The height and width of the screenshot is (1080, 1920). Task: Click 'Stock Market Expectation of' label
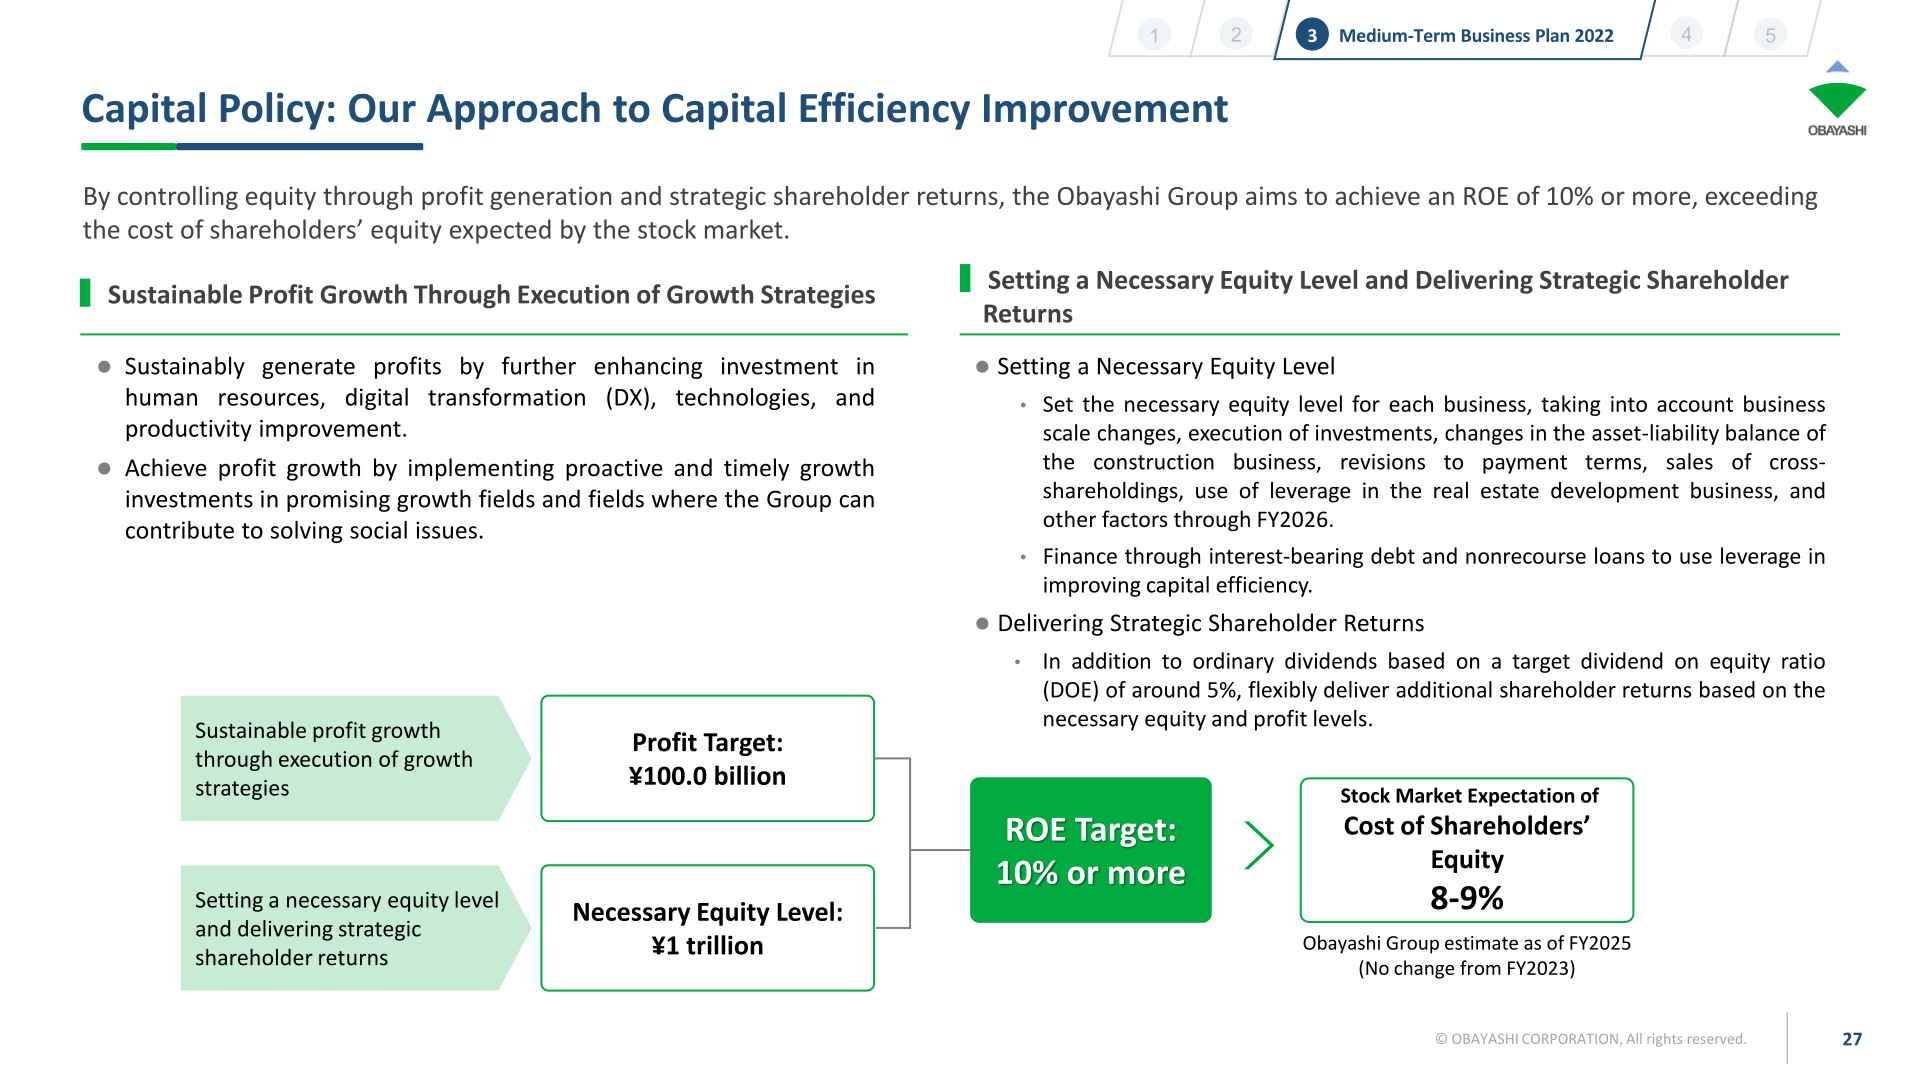click(x=1469, y=796)
